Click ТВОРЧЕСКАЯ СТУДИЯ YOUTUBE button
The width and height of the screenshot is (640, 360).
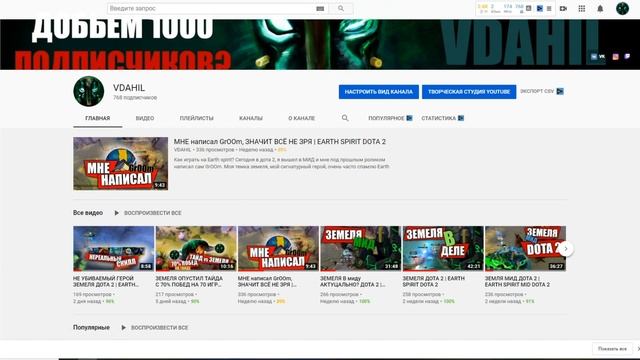[469, 92]
